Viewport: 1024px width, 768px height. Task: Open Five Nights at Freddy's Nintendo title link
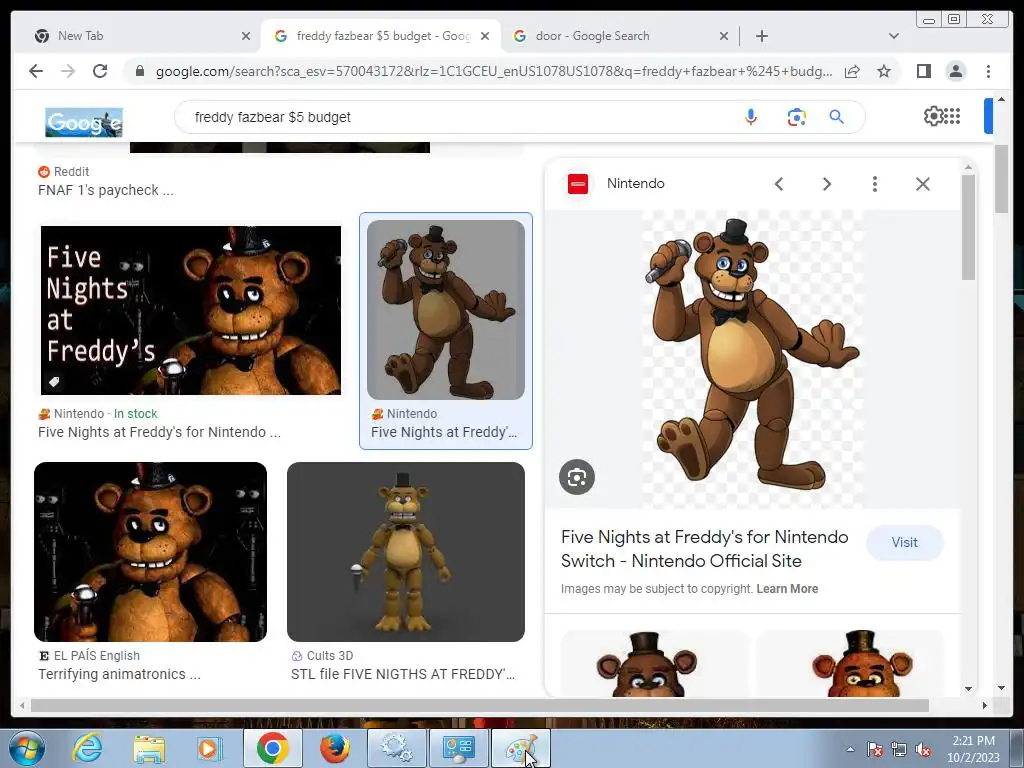tap(704, 549)
